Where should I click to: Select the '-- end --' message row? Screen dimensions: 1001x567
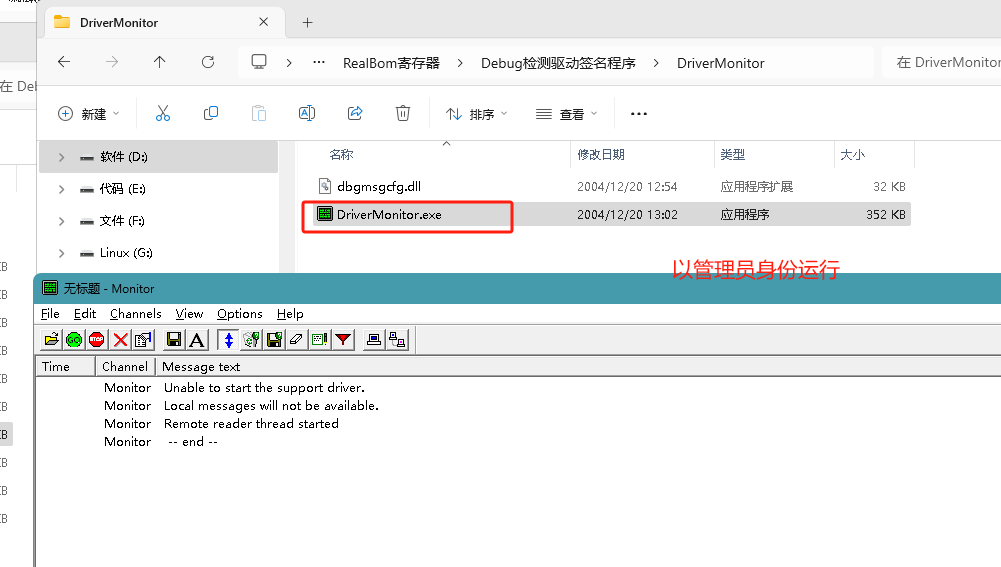193,441
